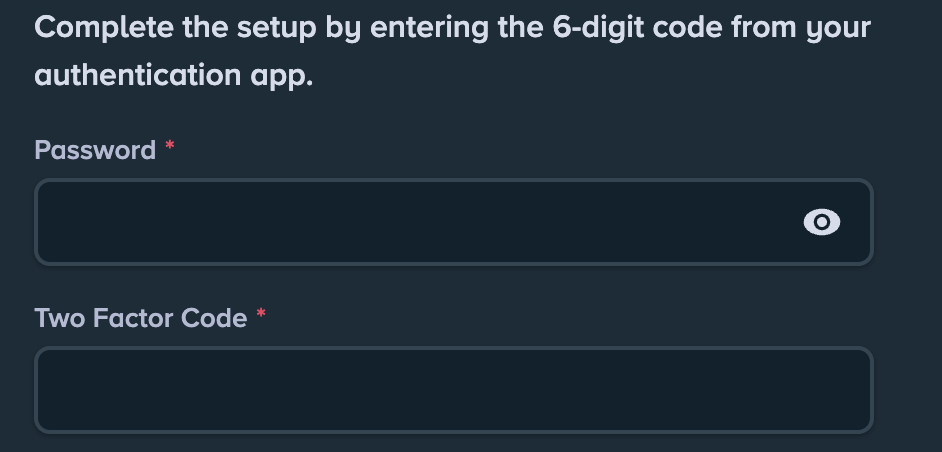The height and width of the screenshot is (452, 942).
Task: Click the asterisk beside Two Factor Code
Action: coord(261,315)
